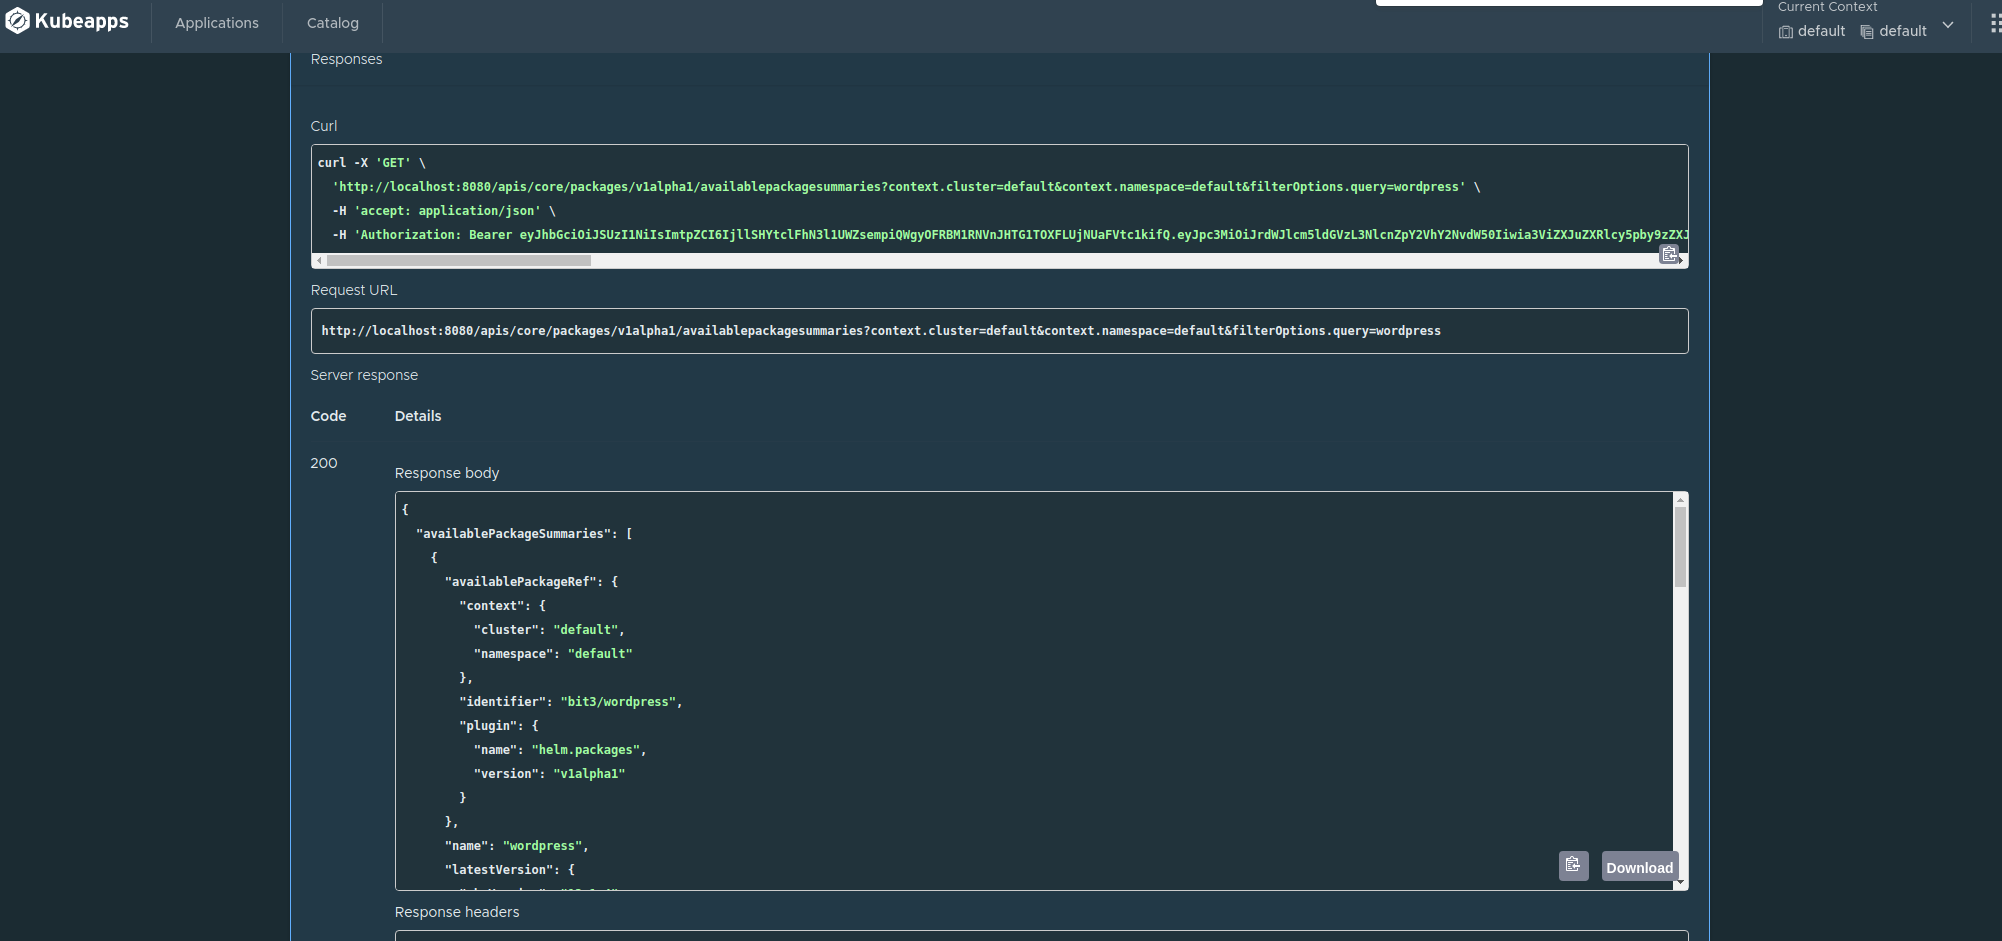Screen dimensions: 2002x941
Task: Click the default cluster label in Current Context
Action: (x=1821, y=31)
